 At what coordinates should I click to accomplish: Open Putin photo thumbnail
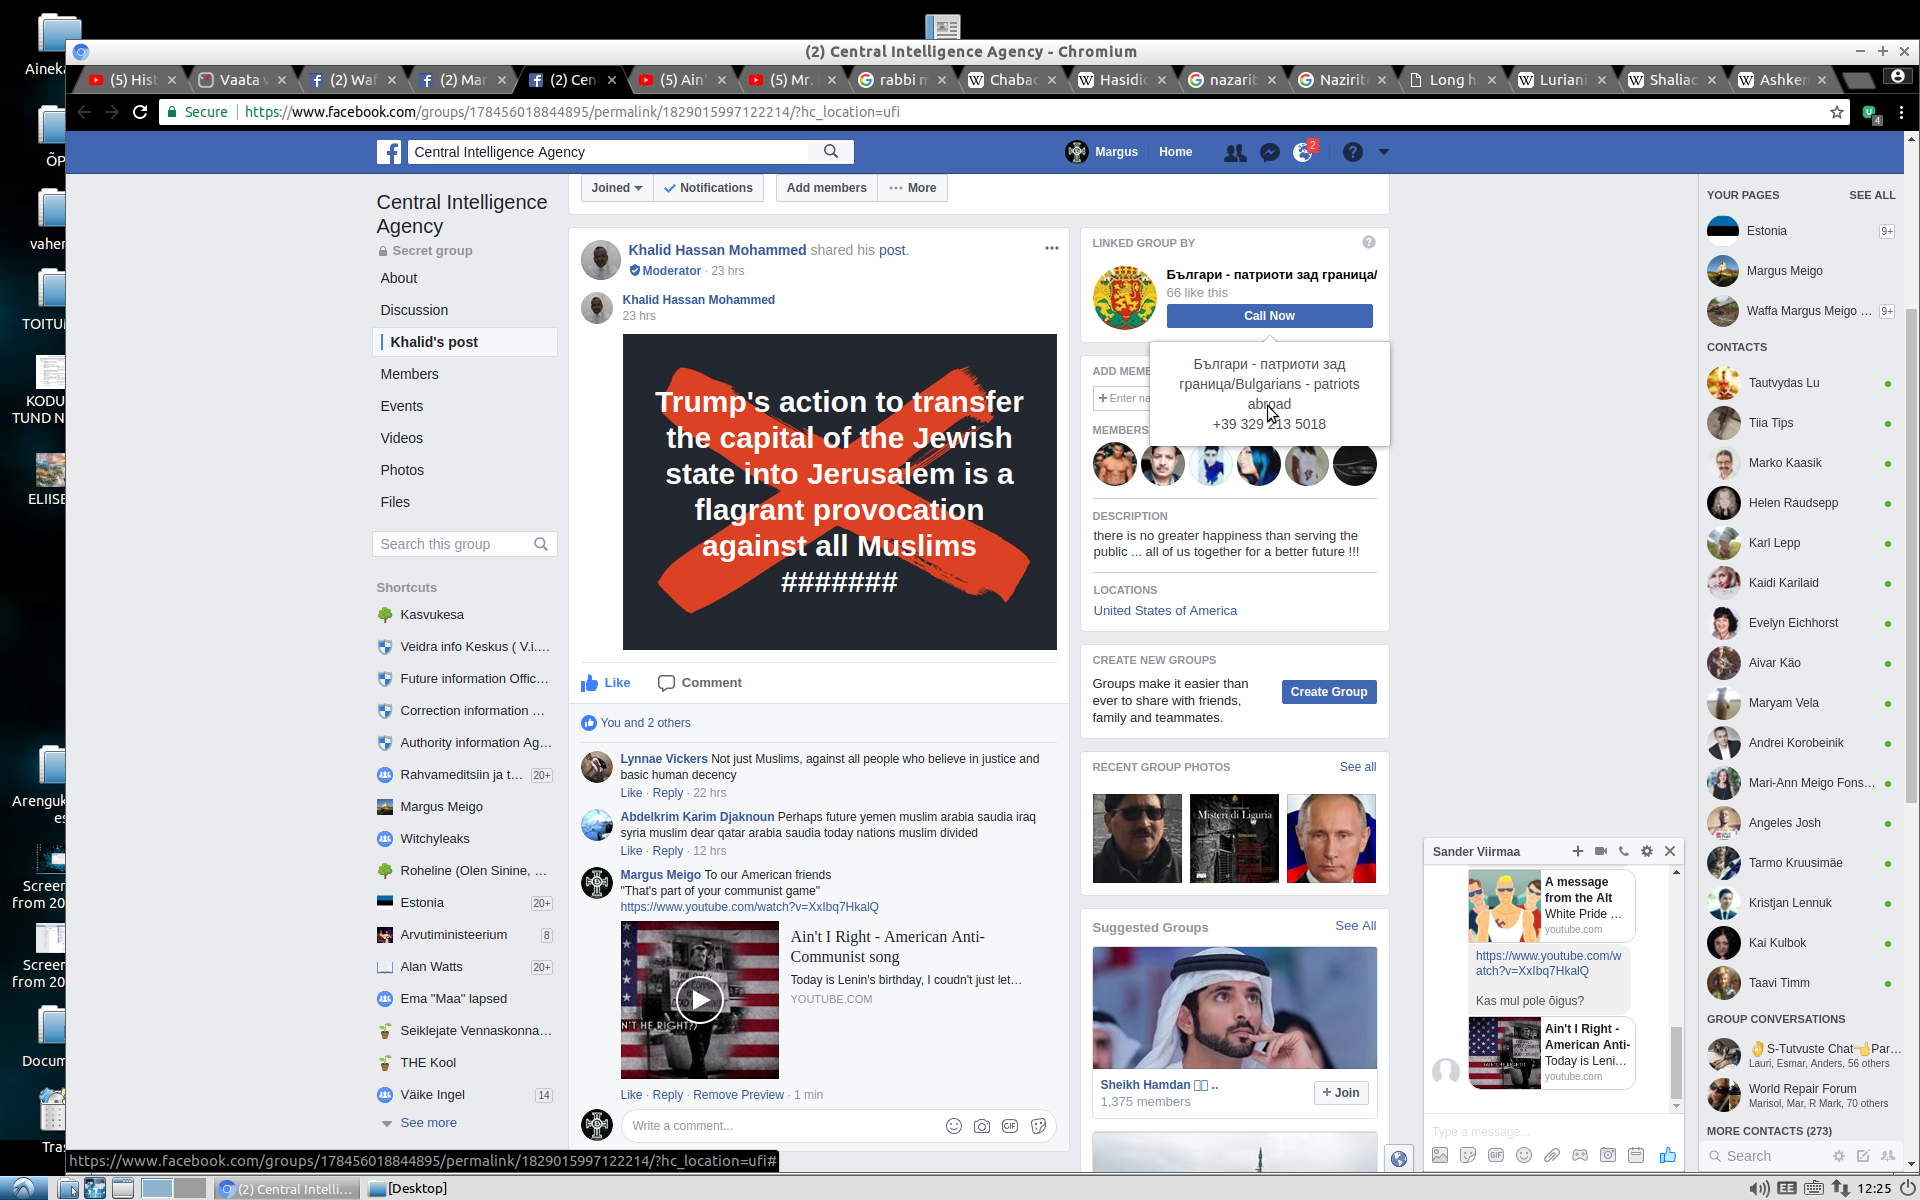[x=1331, y=838]
